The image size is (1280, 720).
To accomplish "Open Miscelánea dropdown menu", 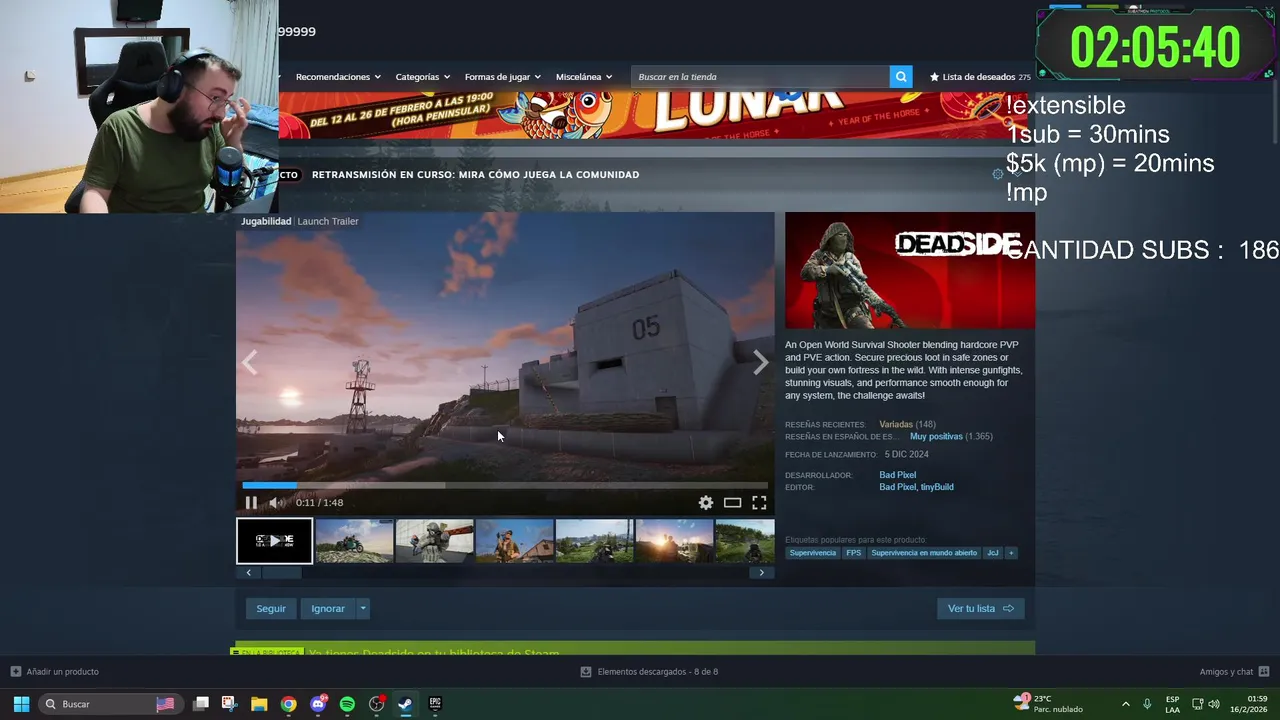I will (x=584, y=77).
